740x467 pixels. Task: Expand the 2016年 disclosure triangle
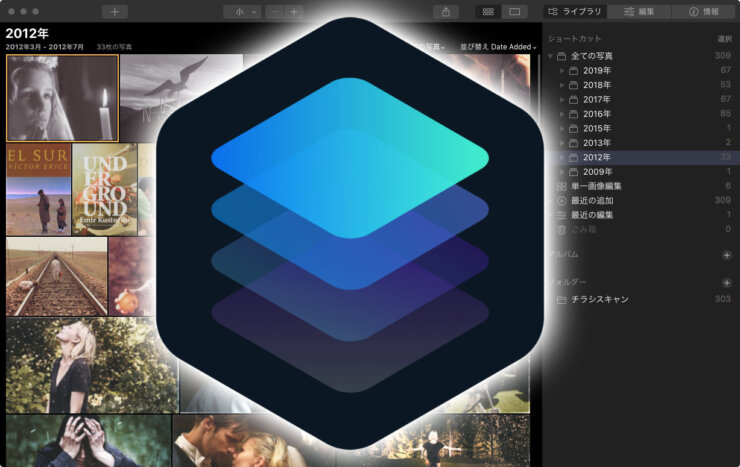562,114
